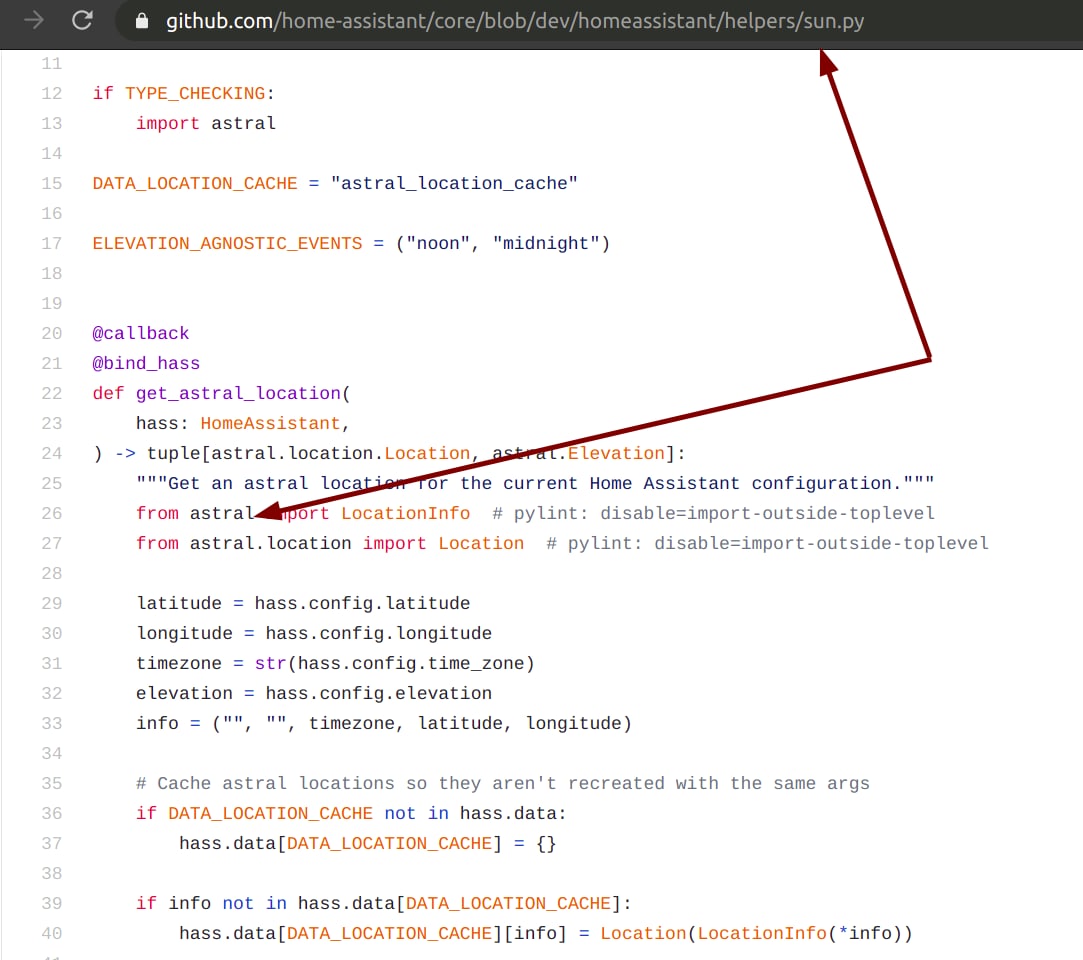Click line number 32
Viewport: 1083px width, 960px height.
point(52,693)
